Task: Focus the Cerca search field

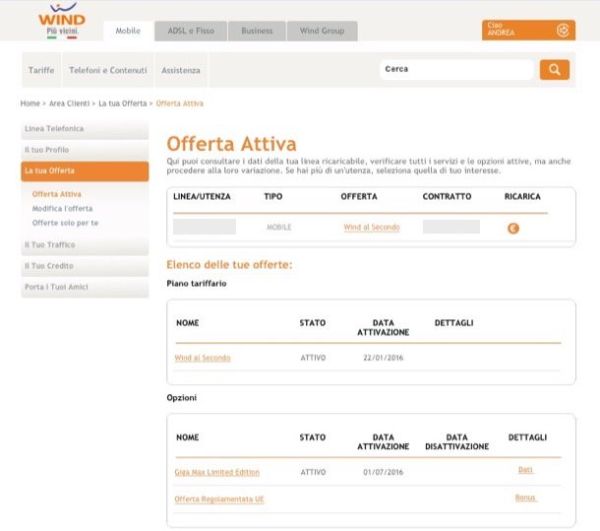Action: tap(457, 69)
